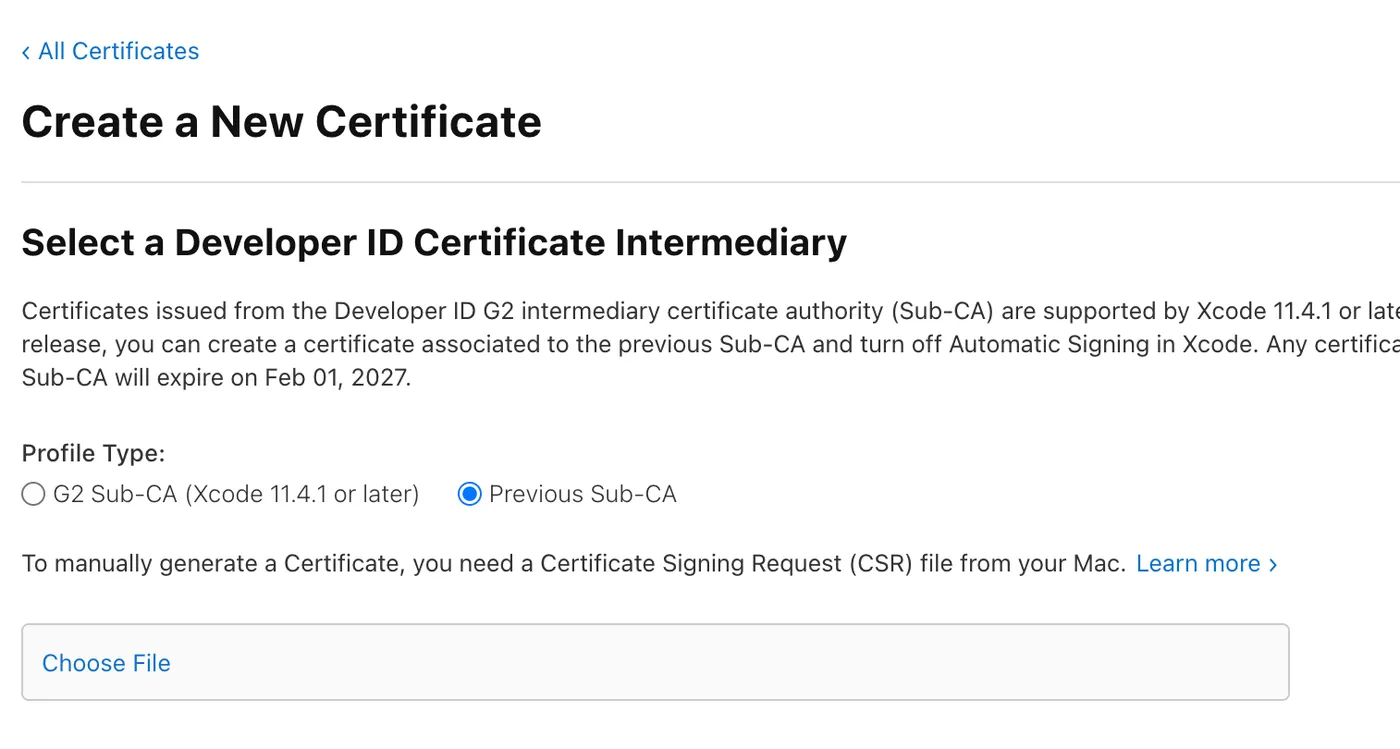Image resolution: width=1400 pixels, height=749 pixels.
Task: Click the 'G2 Sub-CA (Xcode 11.4.1 or later)' label
Action: click(236, 494)
